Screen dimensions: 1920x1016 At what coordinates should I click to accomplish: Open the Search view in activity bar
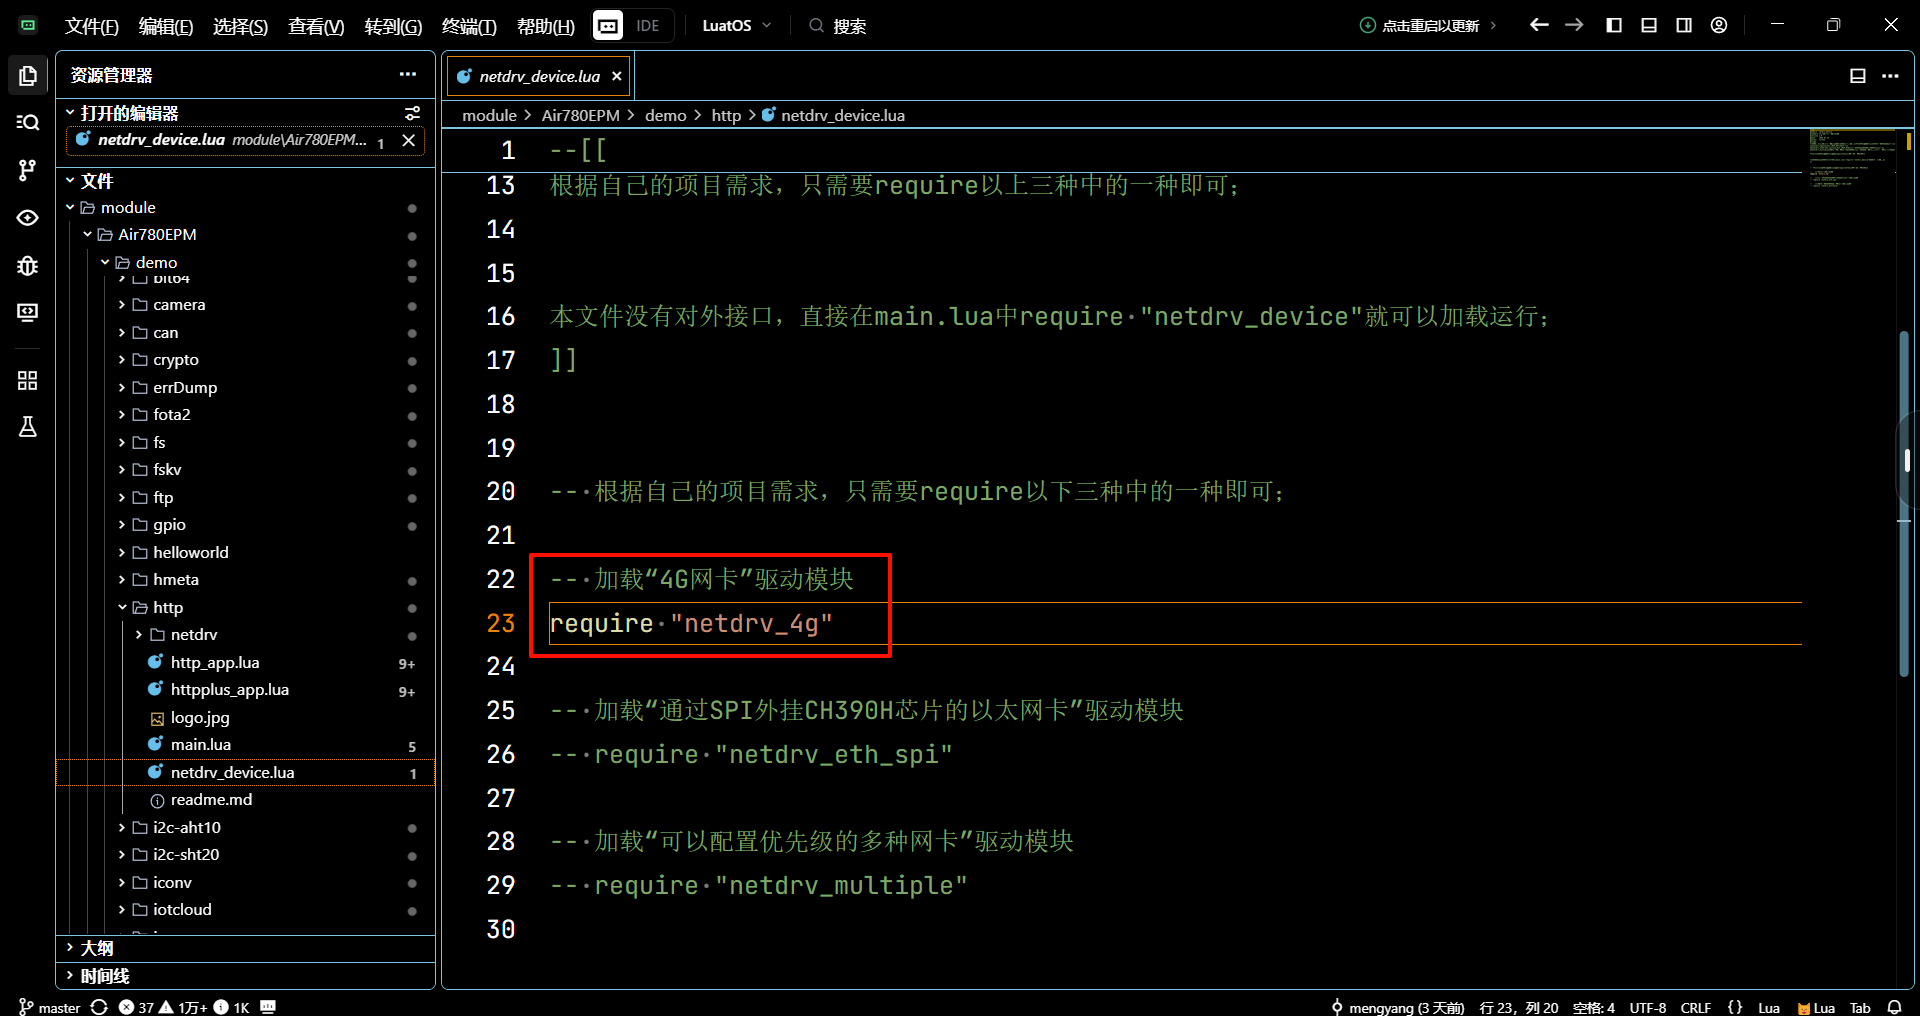point(28,123)
